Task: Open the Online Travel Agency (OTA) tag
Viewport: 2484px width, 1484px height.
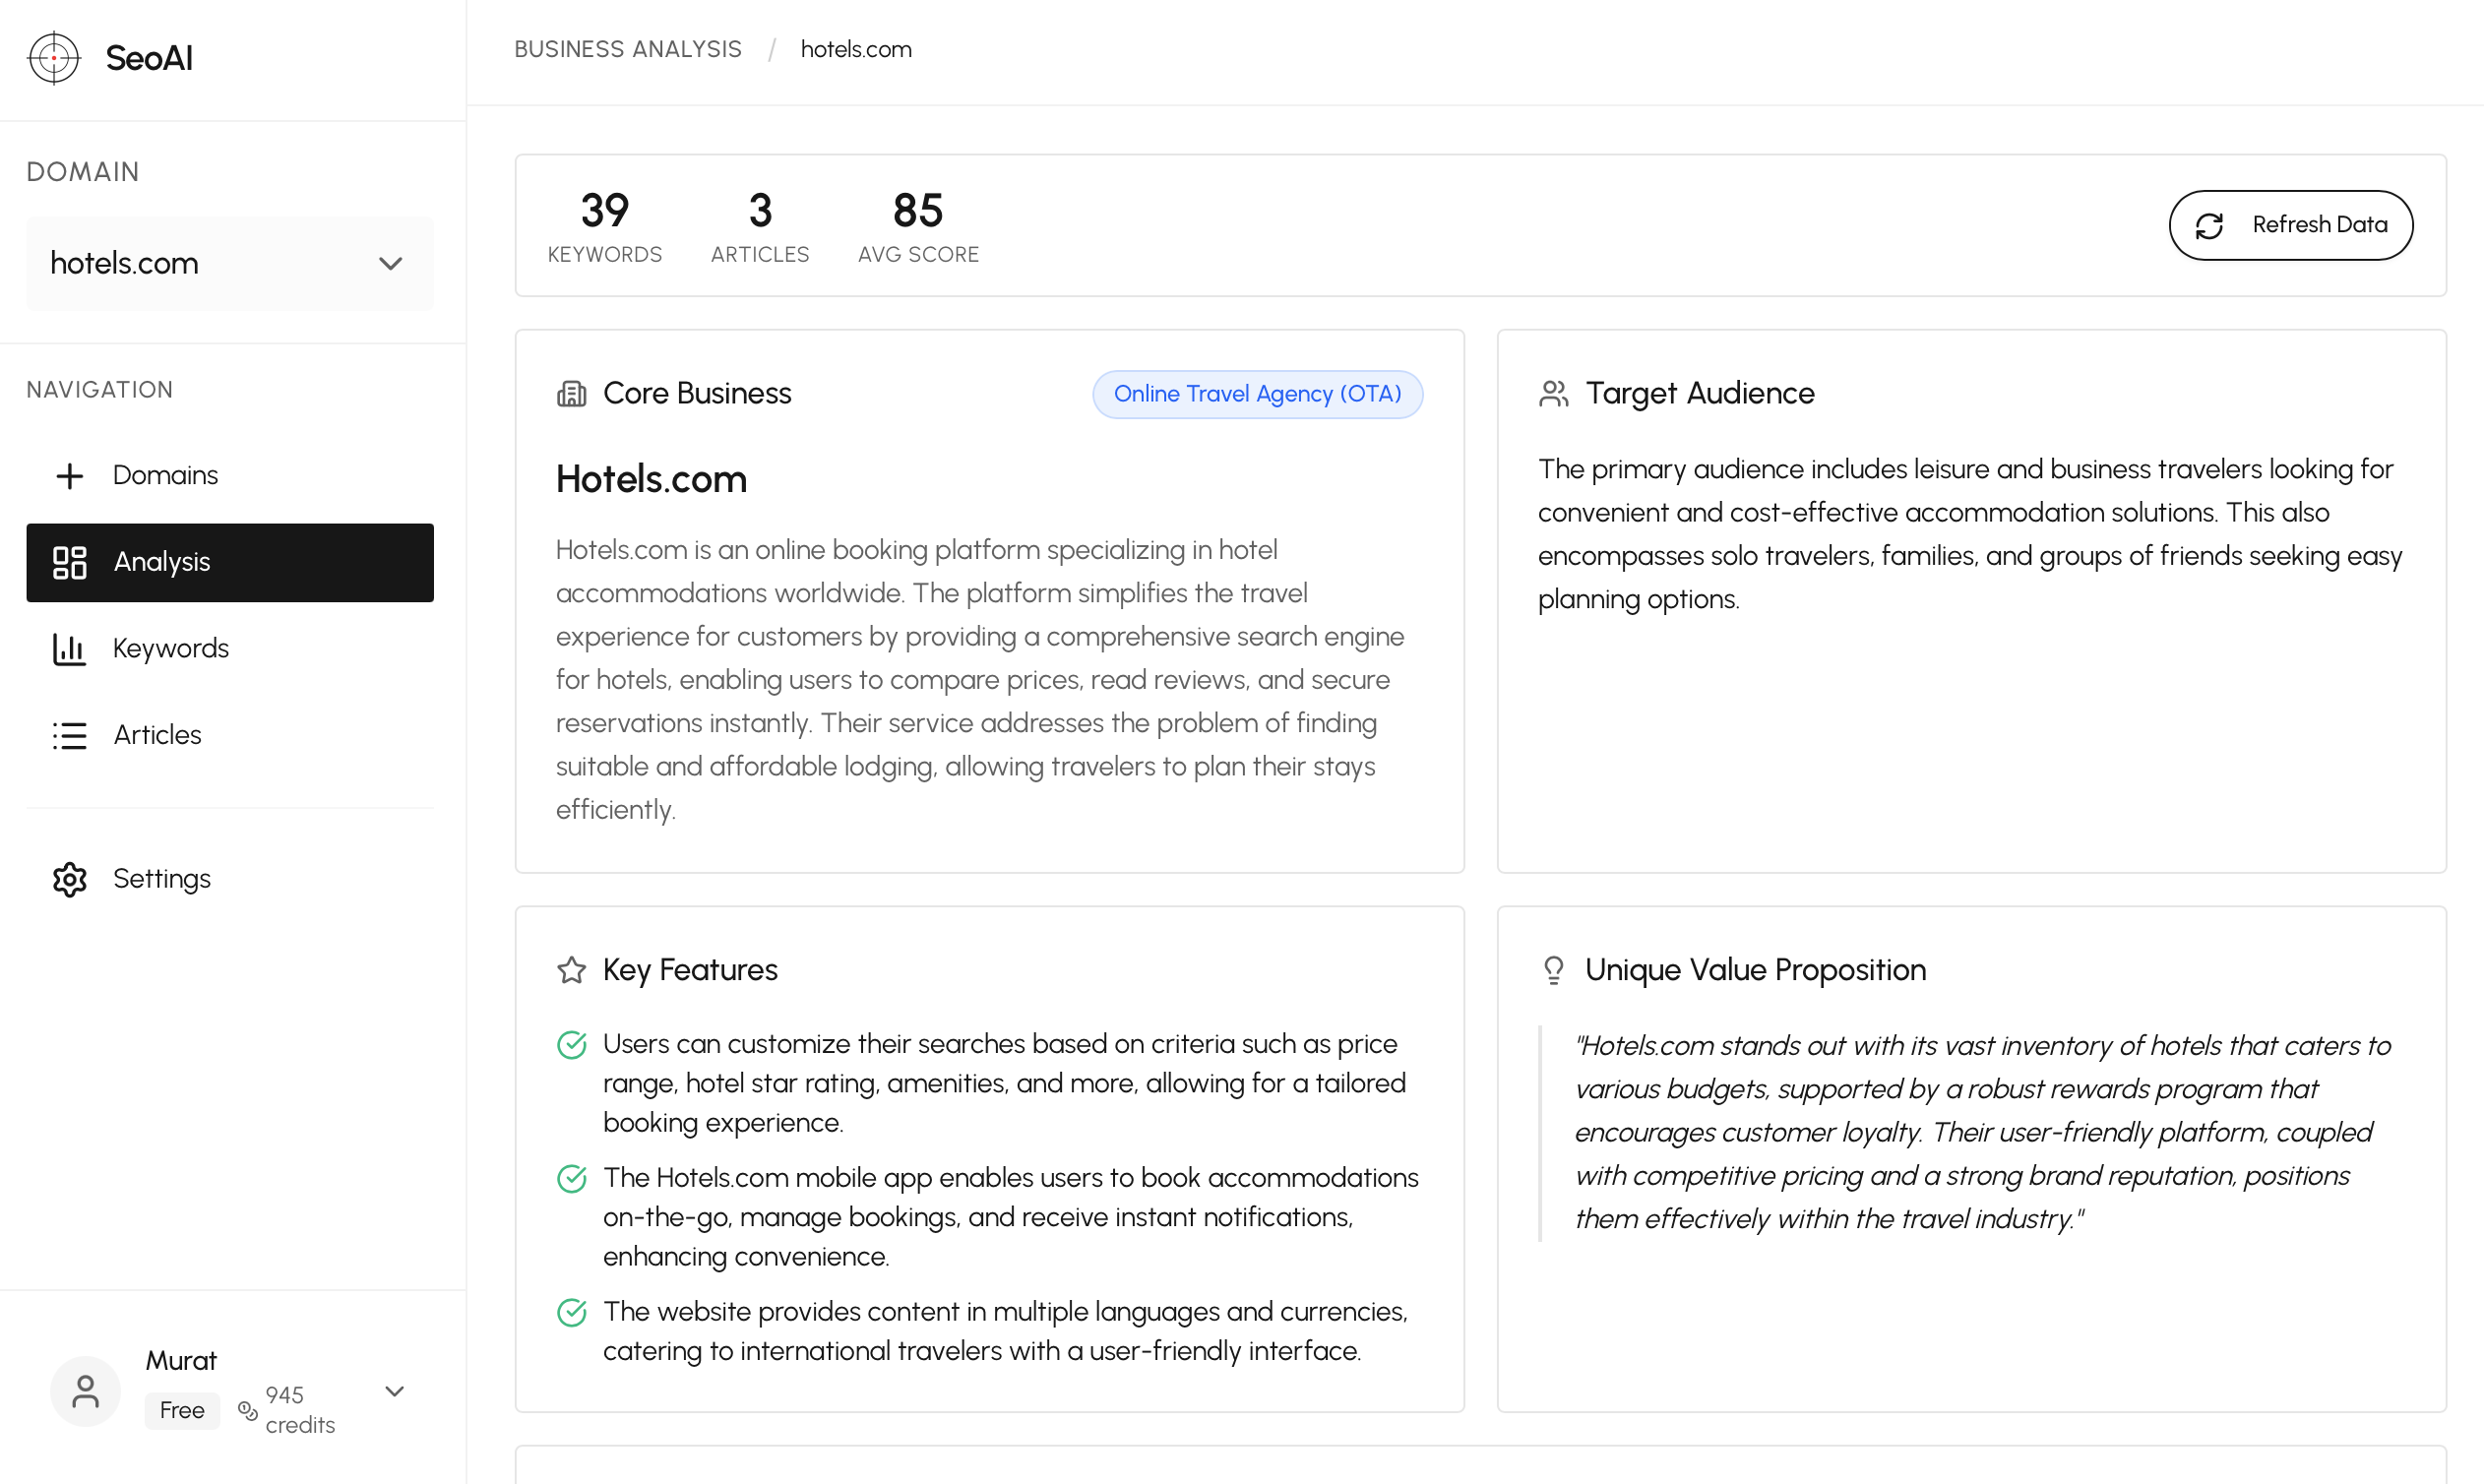Action: pyautogui.click(x=1257, y=394)
